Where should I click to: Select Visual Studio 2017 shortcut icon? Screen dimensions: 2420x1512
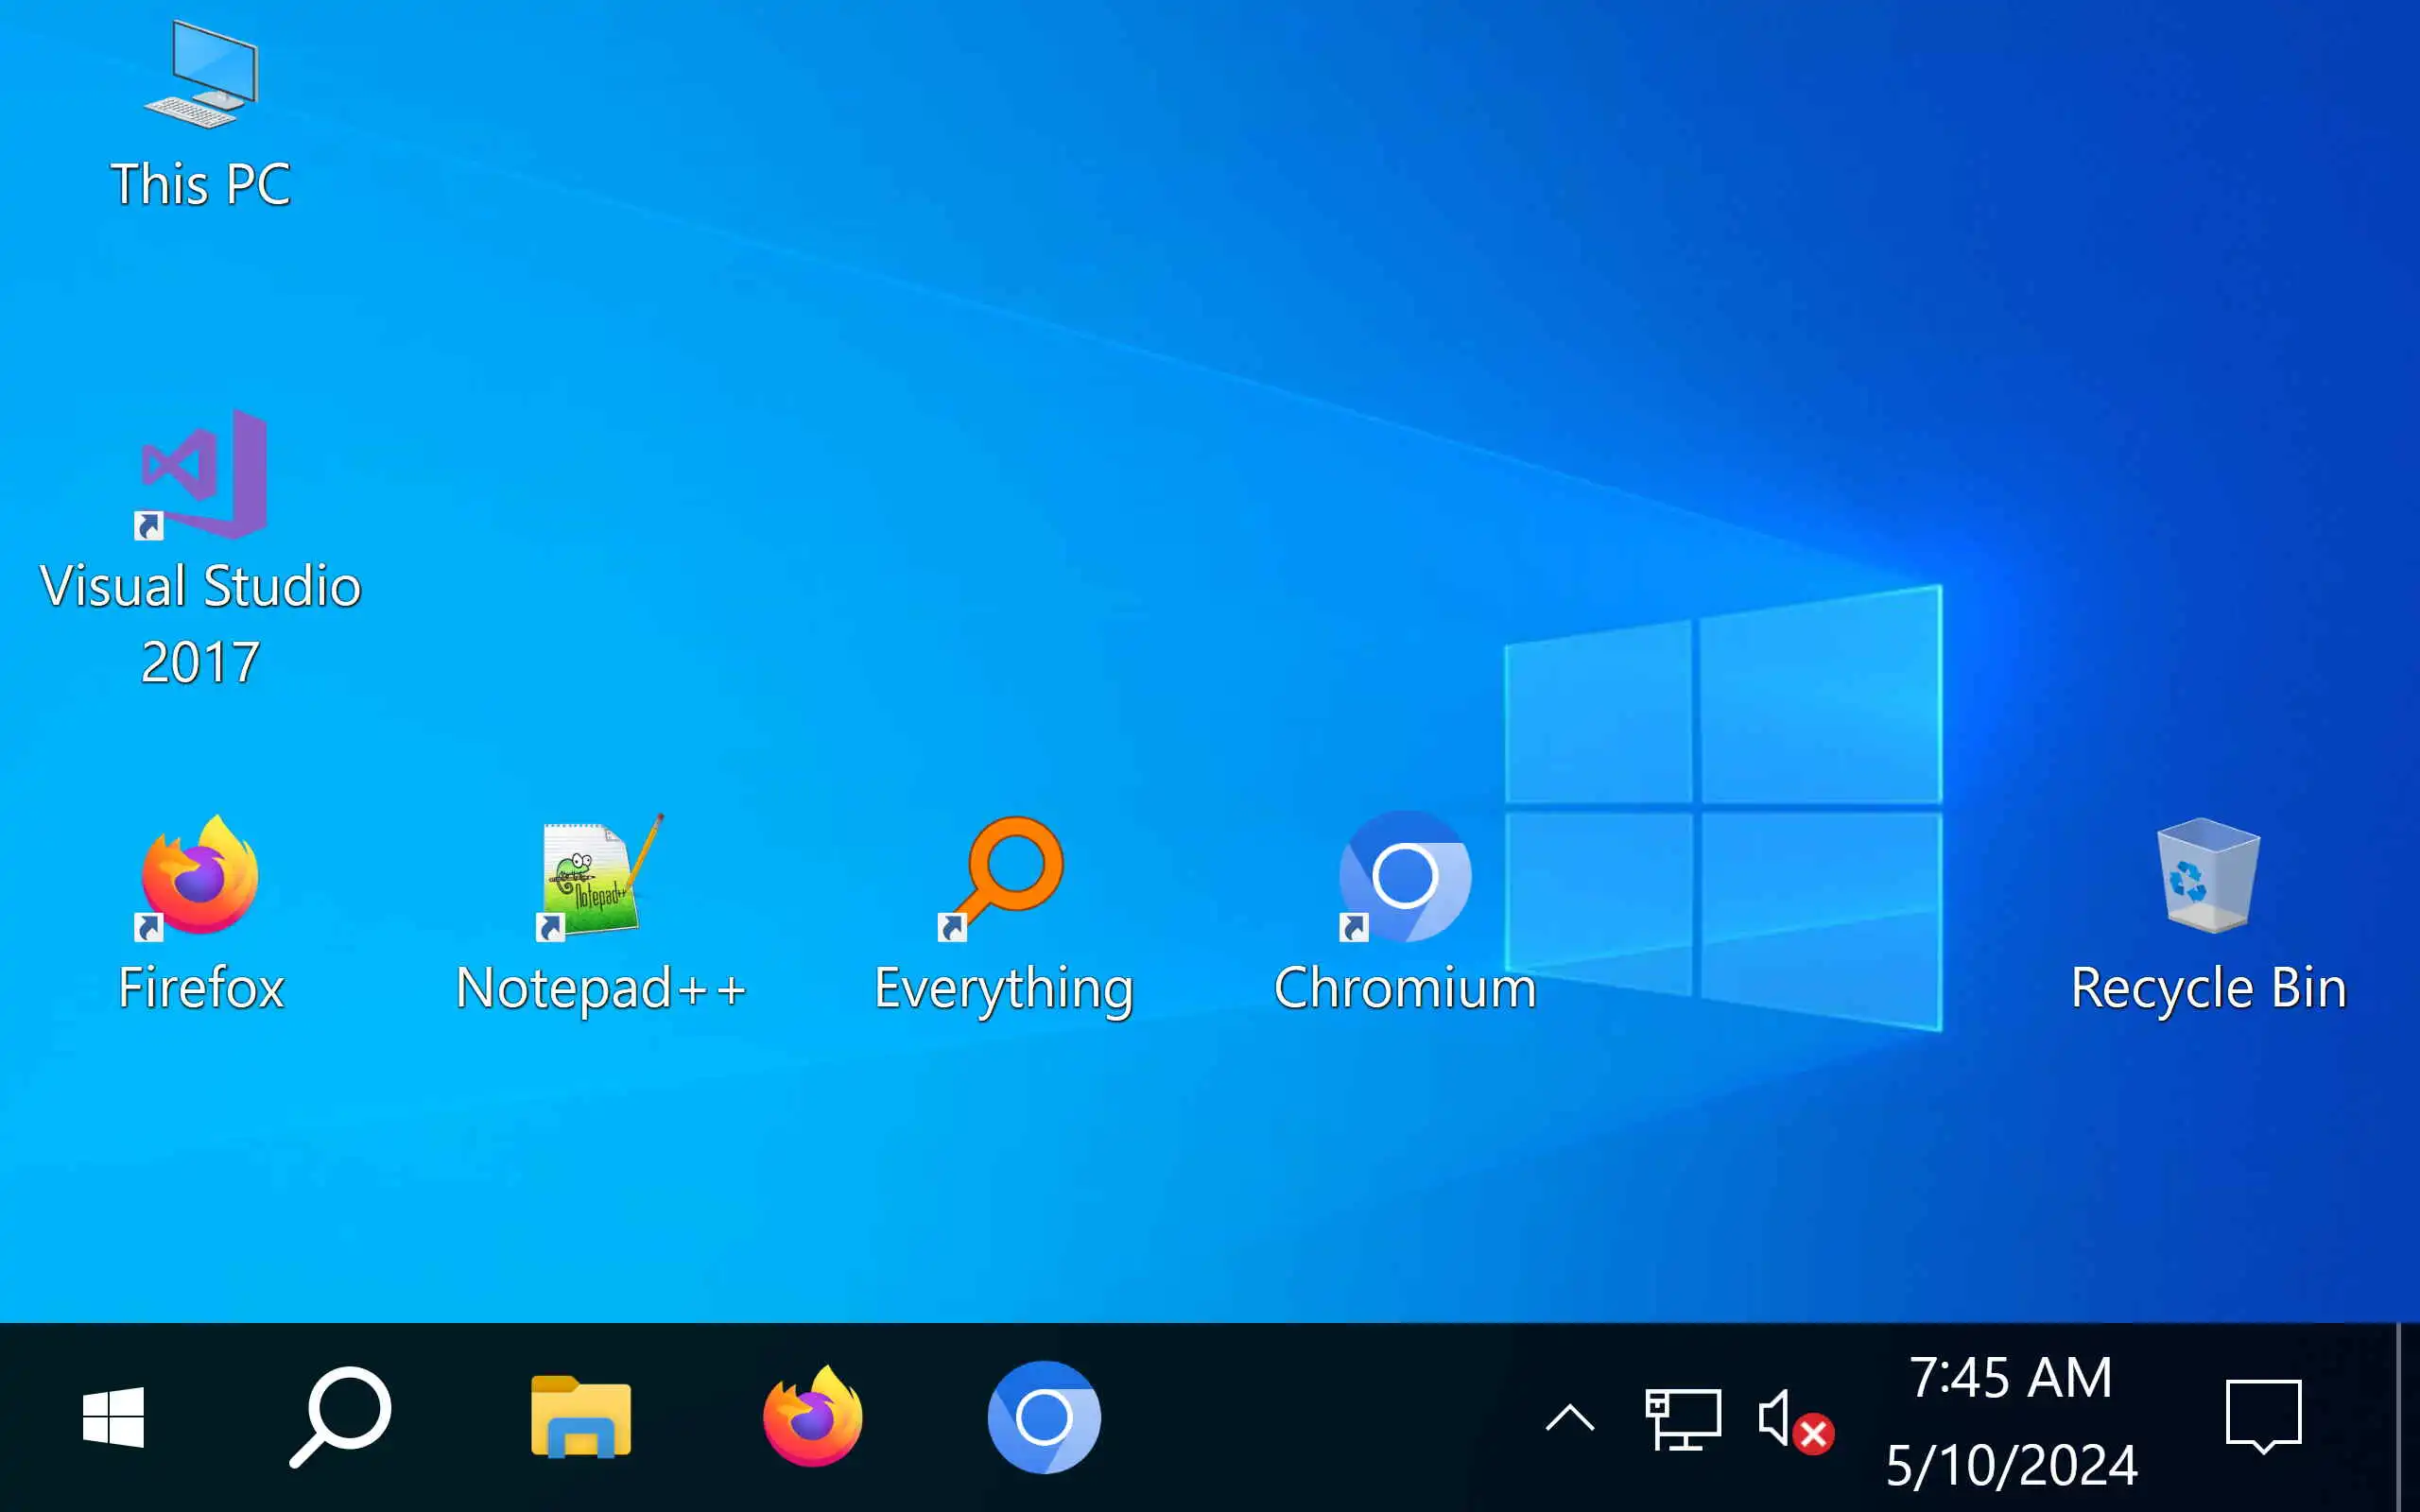(x=203, y=474)
